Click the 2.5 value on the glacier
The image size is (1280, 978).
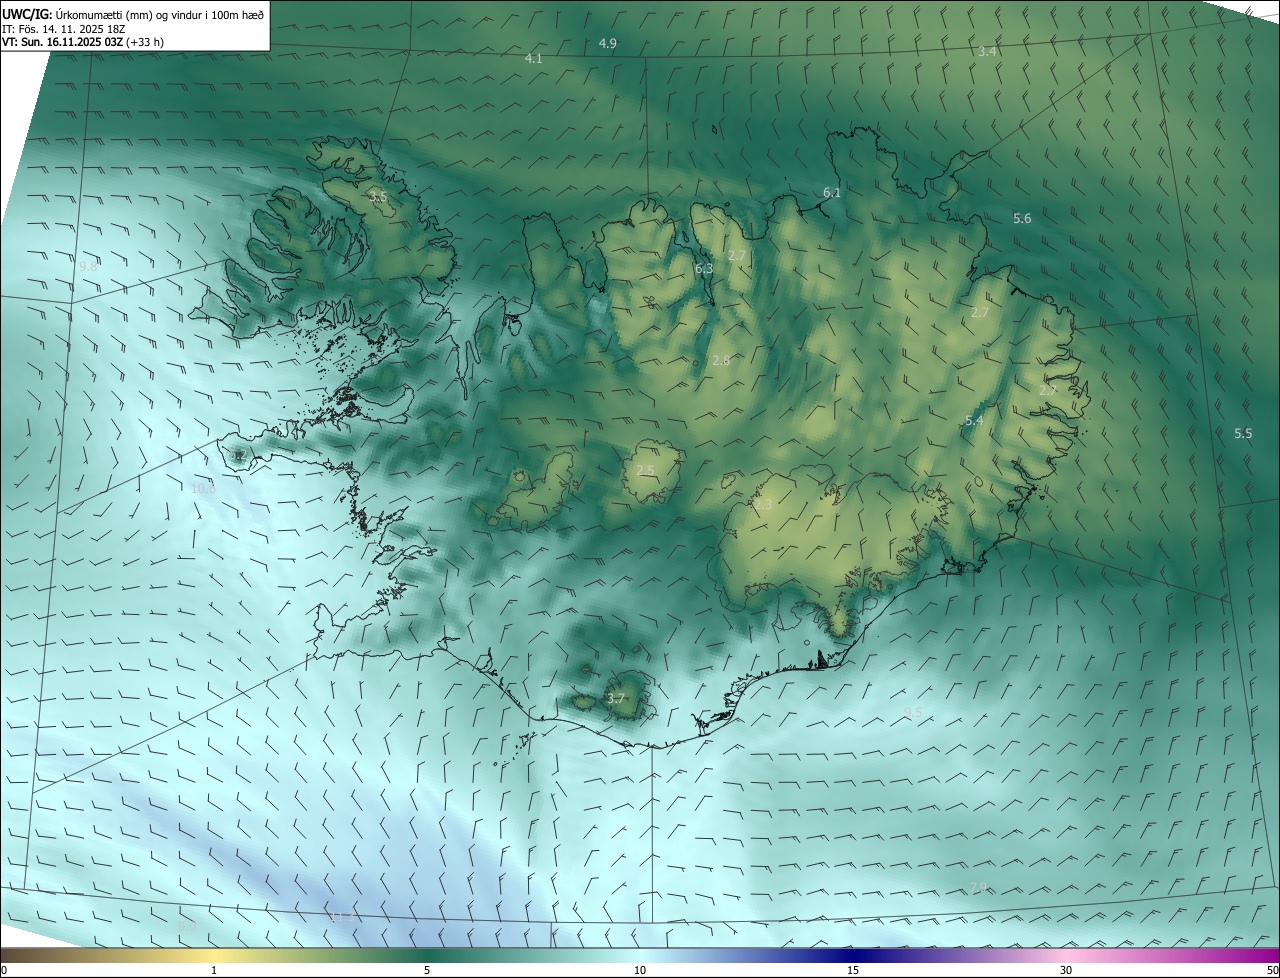646,471
